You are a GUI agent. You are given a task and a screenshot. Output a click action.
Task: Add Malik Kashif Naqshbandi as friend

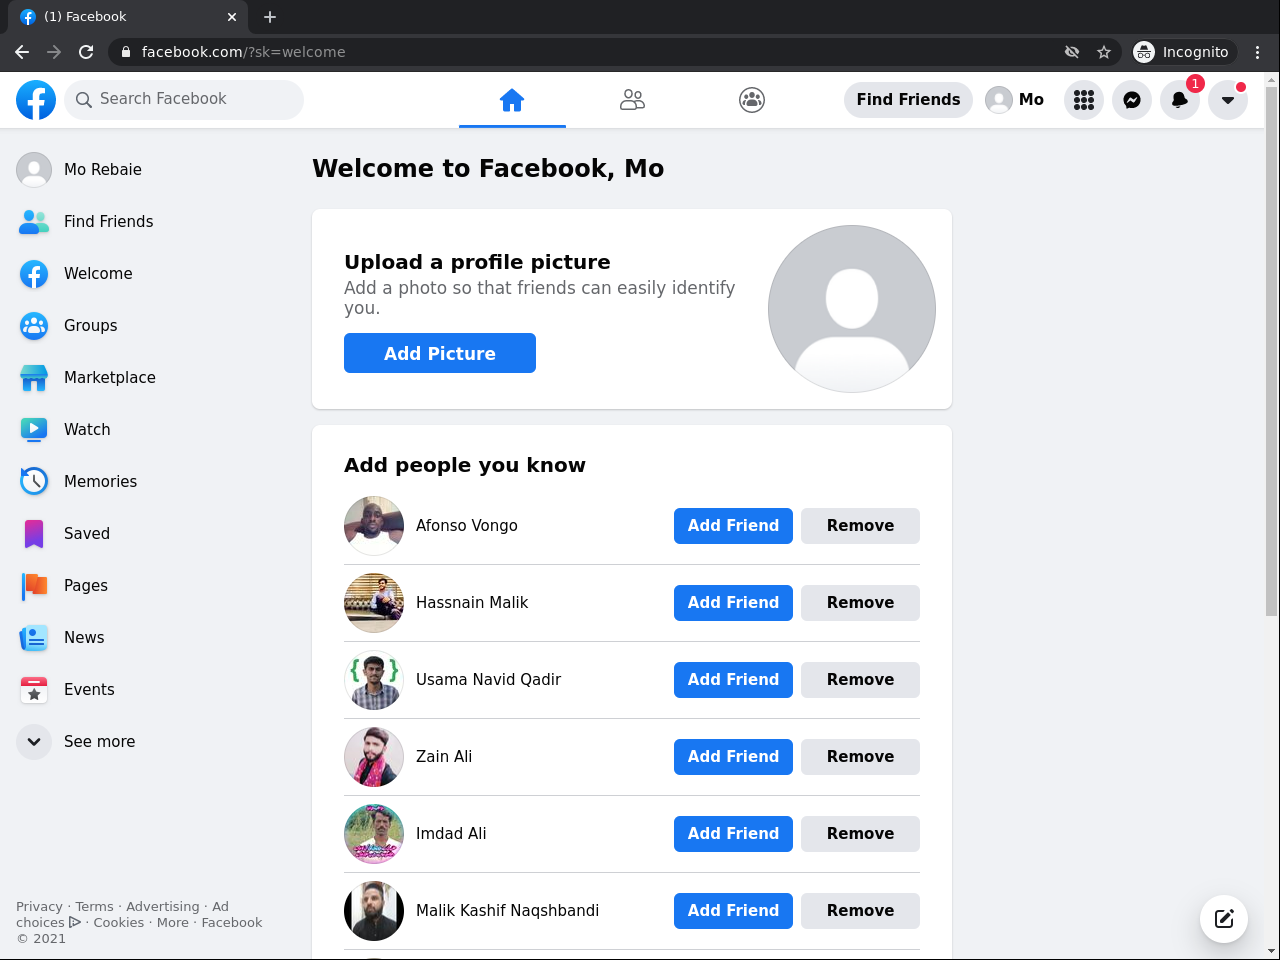coord(733,911)
